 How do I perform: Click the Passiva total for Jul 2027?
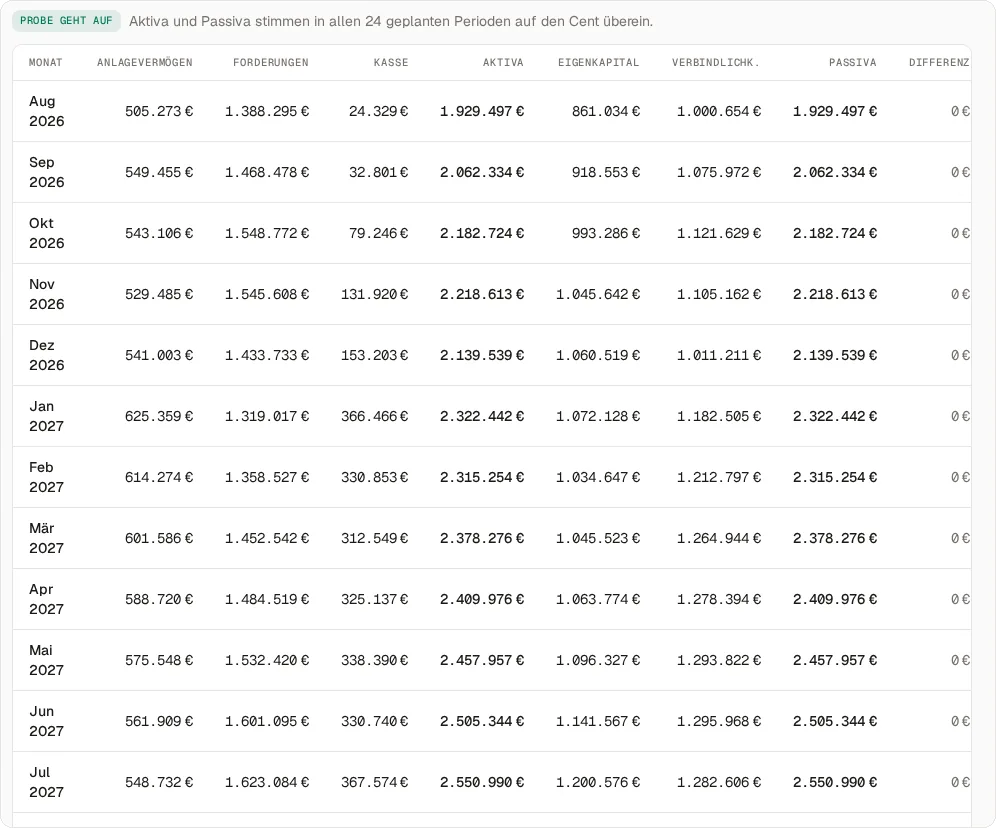[x=835, y=782]
